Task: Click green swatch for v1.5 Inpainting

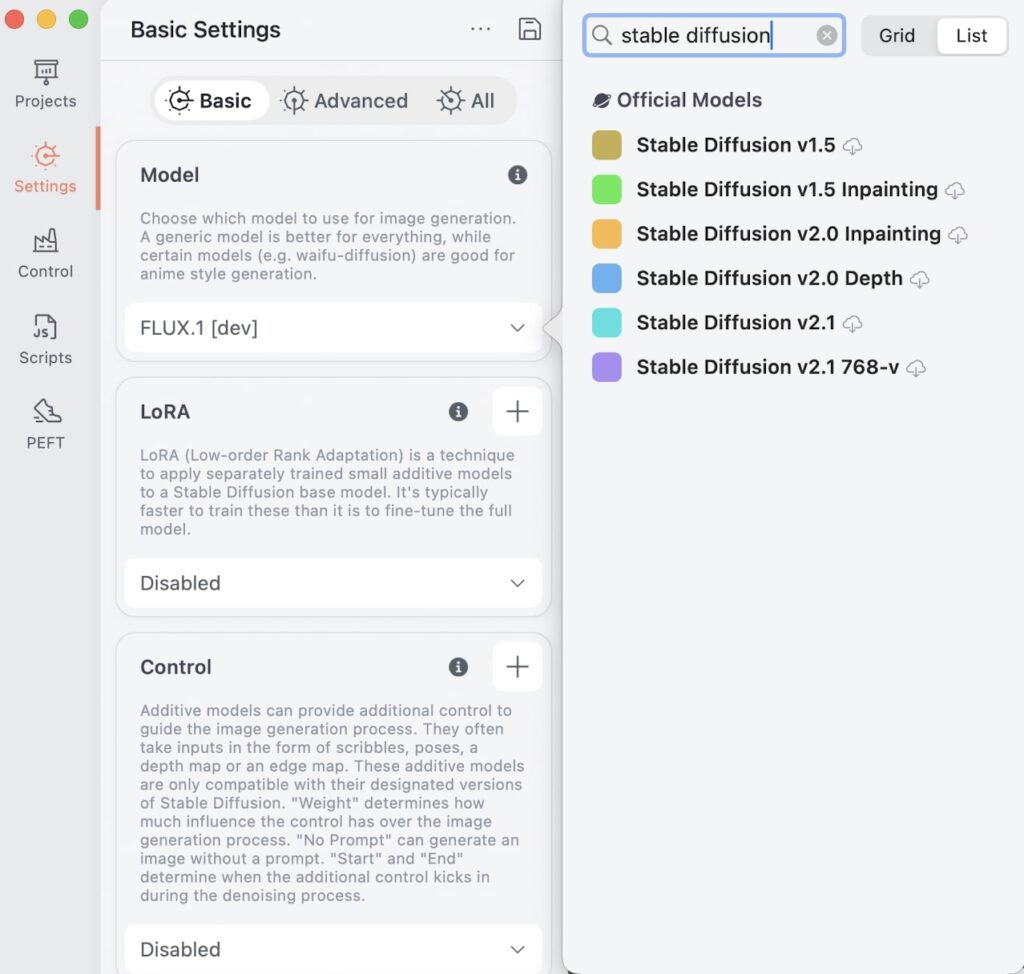Action: [x=606, y=189]
